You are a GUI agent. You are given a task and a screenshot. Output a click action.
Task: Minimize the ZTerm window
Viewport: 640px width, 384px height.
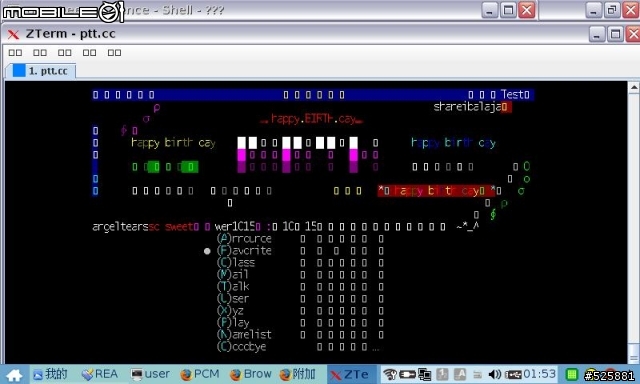[x=597, y=35]
